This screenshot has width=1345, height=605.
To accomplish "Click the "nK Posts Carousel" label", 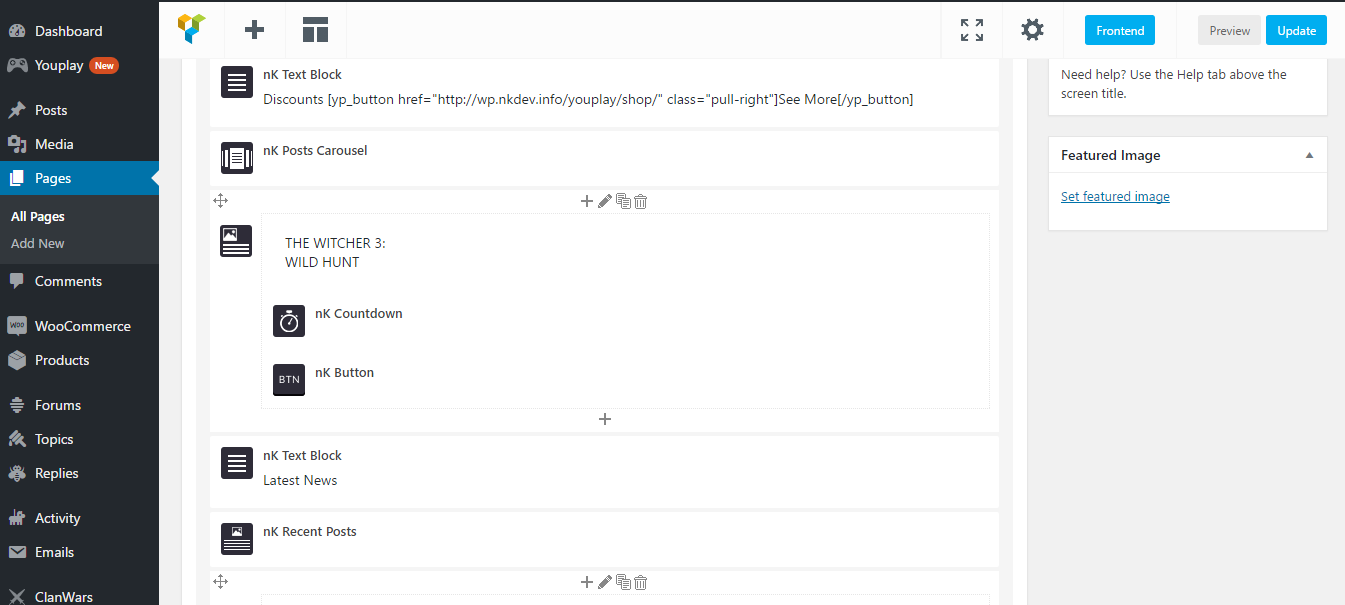I will [x=315, y=151].
